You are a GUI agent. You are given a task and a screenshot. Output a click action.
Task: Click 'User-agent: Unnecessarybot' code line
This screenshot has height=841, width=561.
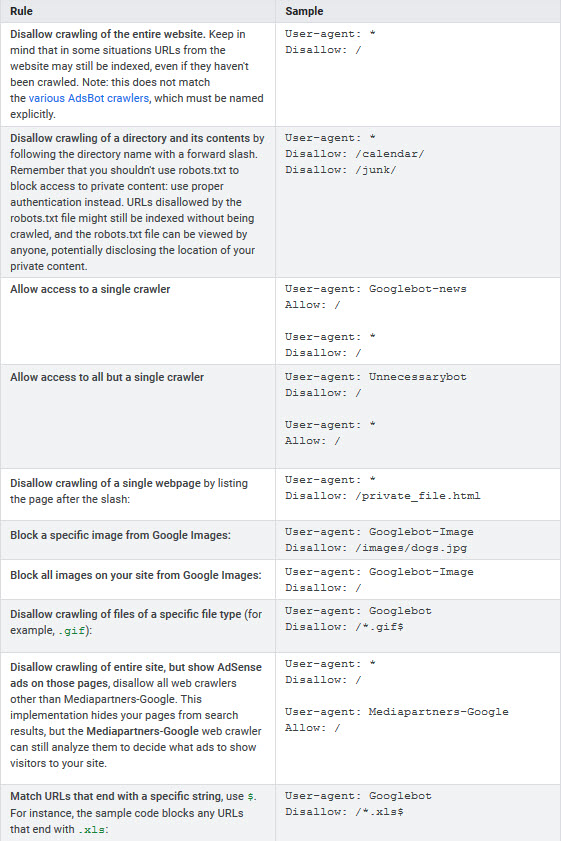pyautogui.click(x=375, y=377)
